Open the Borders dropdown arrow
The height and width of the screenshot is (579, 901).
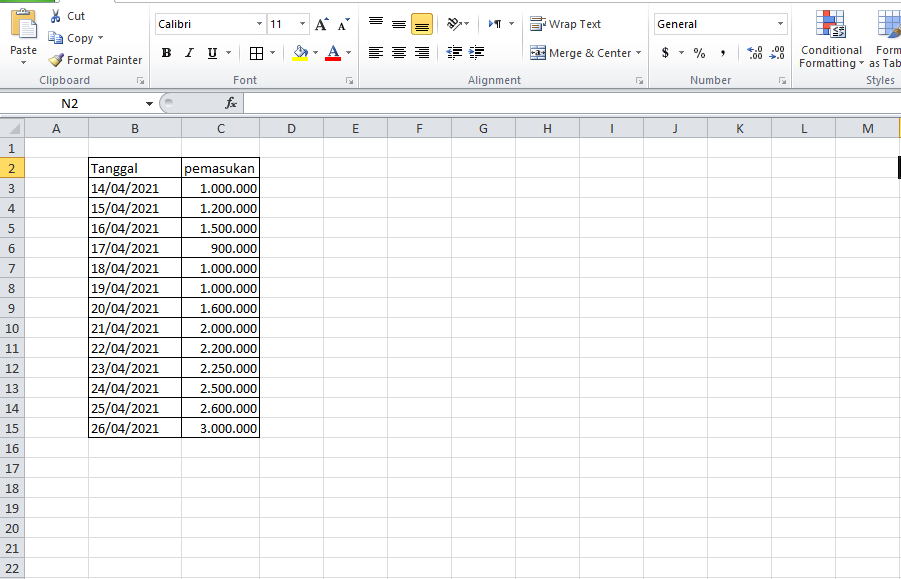(272, 53)
